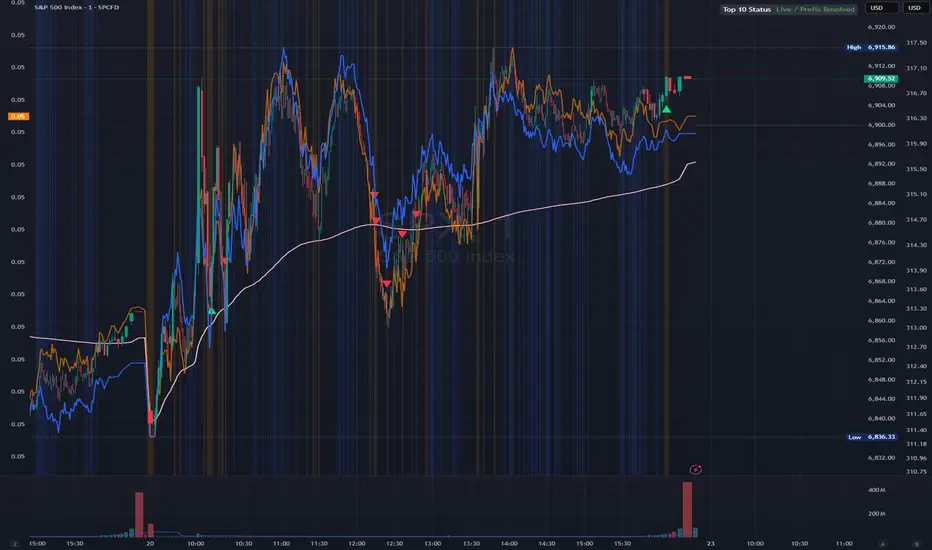Click the S&P 500 Index chart title
932x550 pixels.
pyautogui.click(x=77, y=7)
